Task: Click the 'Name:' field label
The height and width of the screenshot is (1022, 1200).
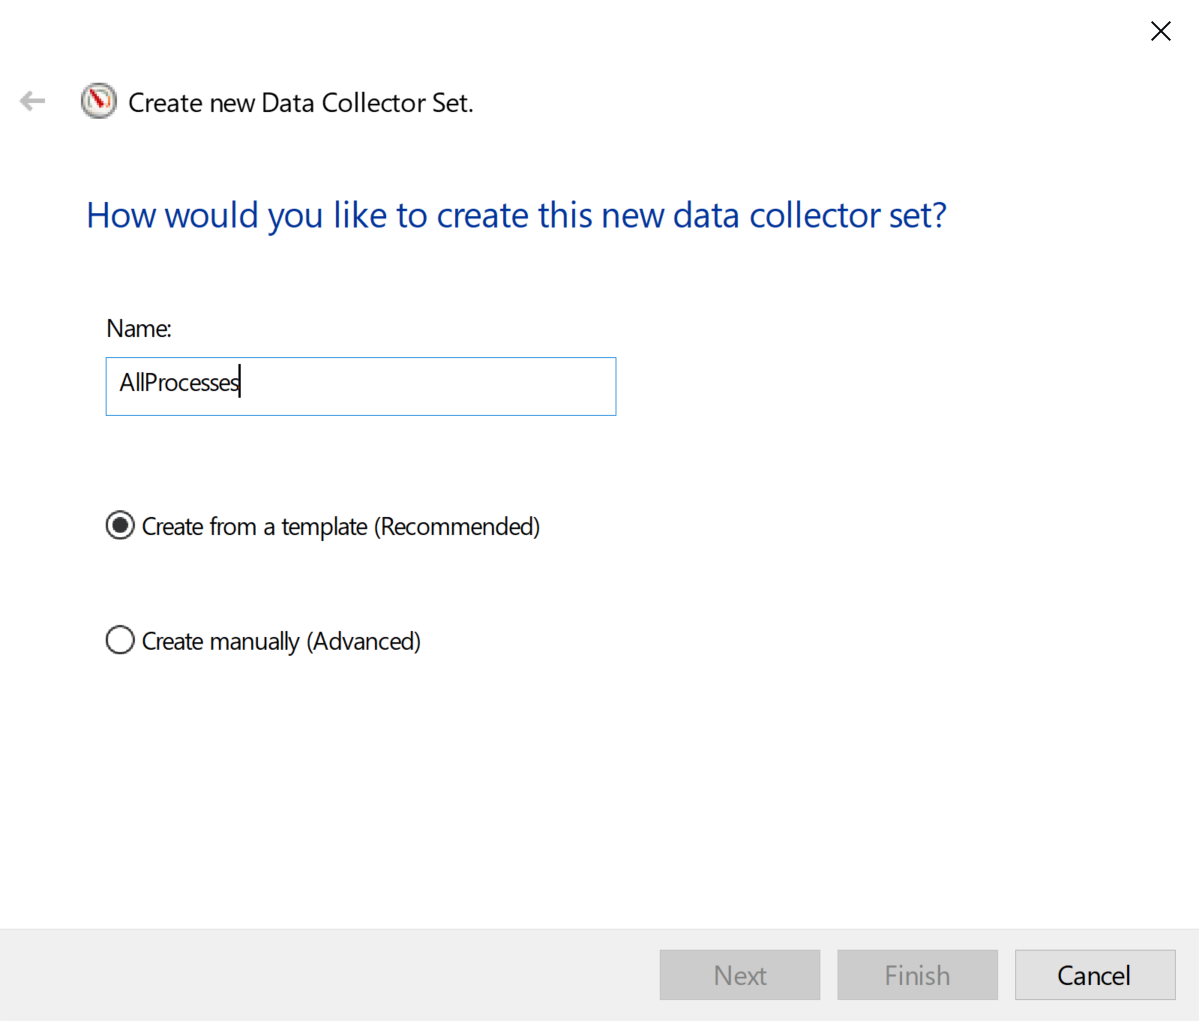Action: 139,328
